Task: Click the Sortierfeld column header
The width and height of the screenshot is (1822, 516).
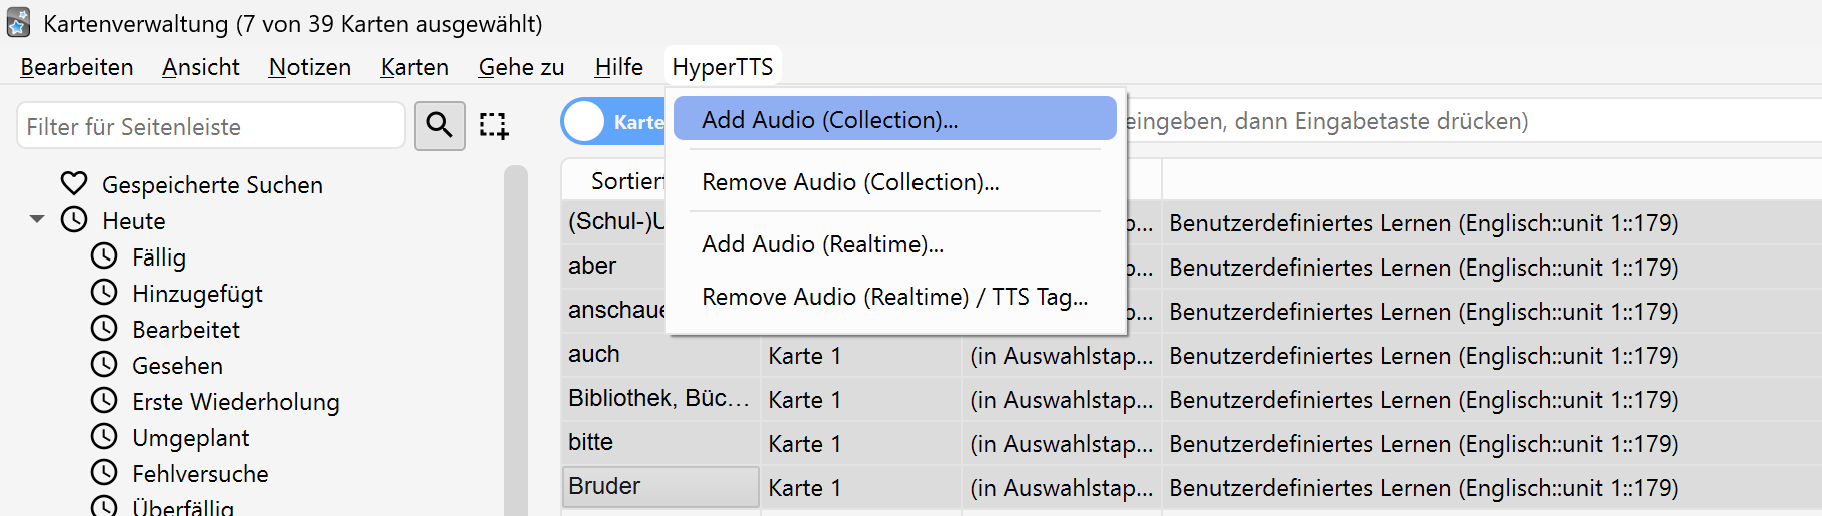Action: click(614, 180)
